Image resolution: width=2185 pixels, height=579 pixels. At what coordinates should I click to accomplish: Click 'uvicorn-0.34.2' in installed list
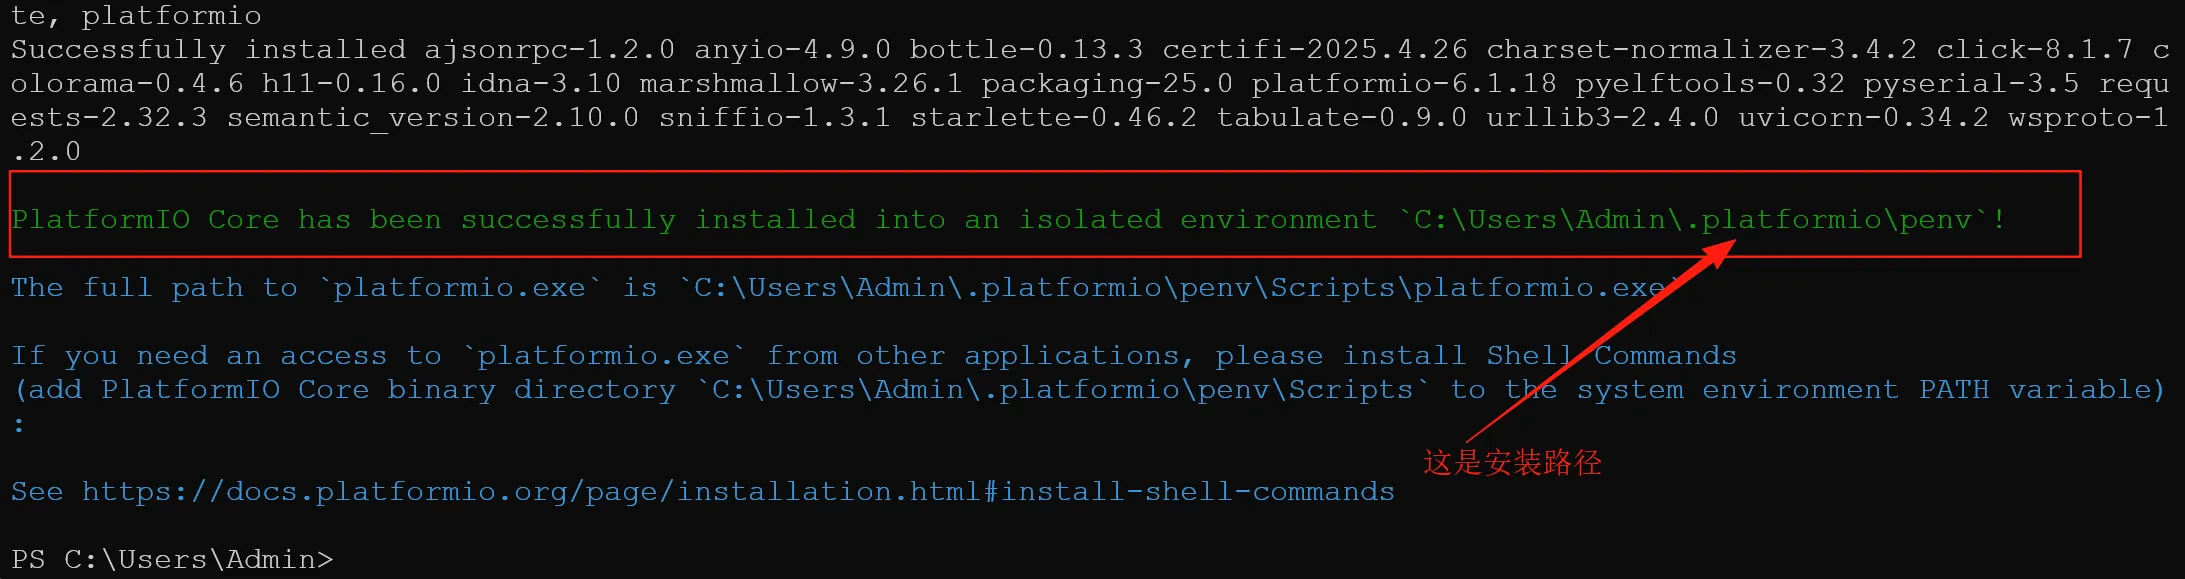[1863, 117]
